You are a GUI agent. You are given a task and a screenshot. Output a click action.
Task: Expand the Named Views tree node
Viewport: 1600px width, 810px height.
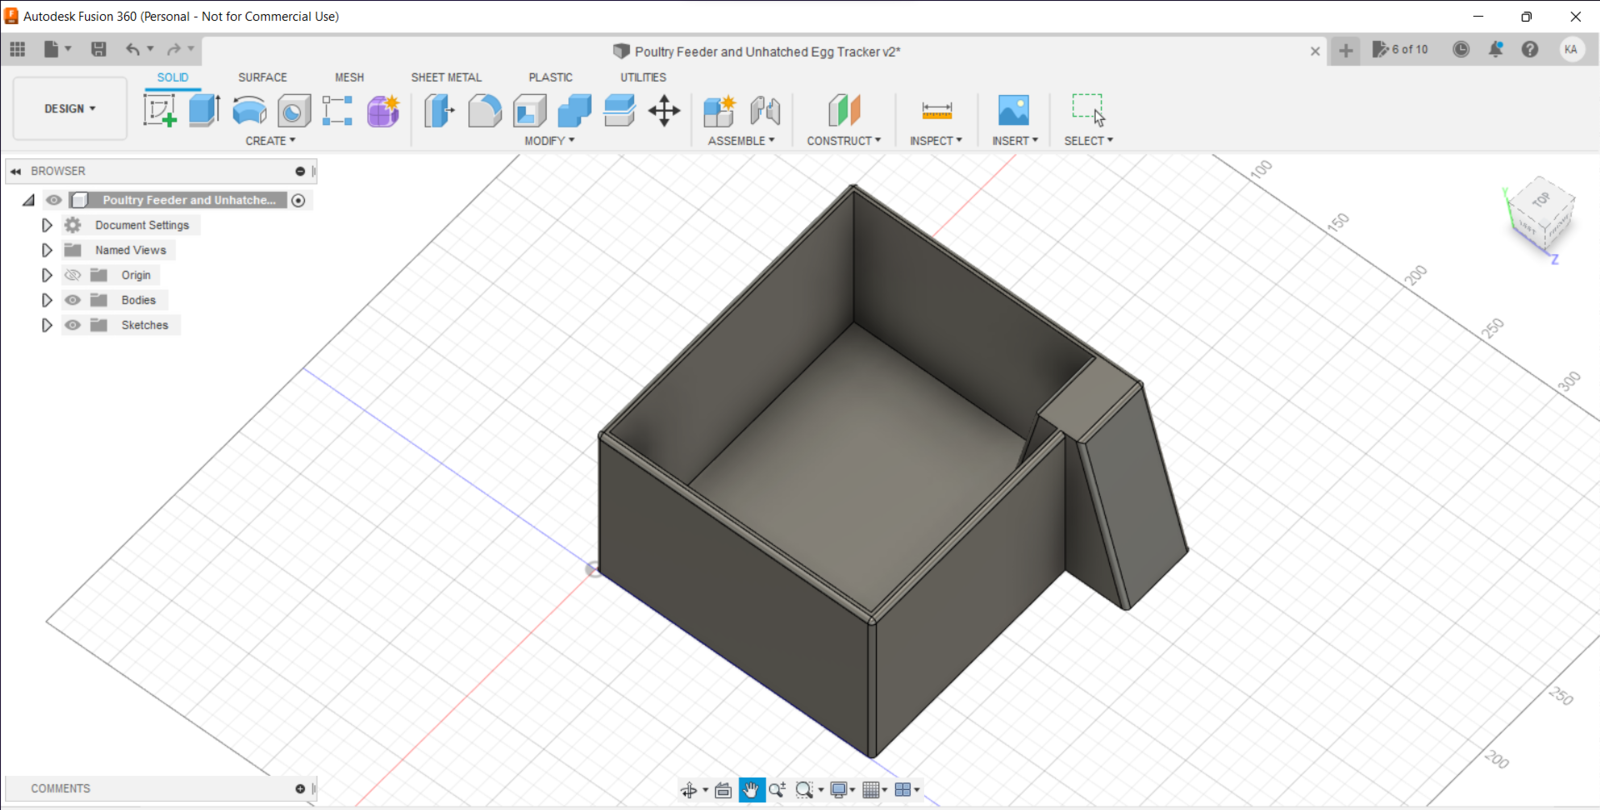47,250
